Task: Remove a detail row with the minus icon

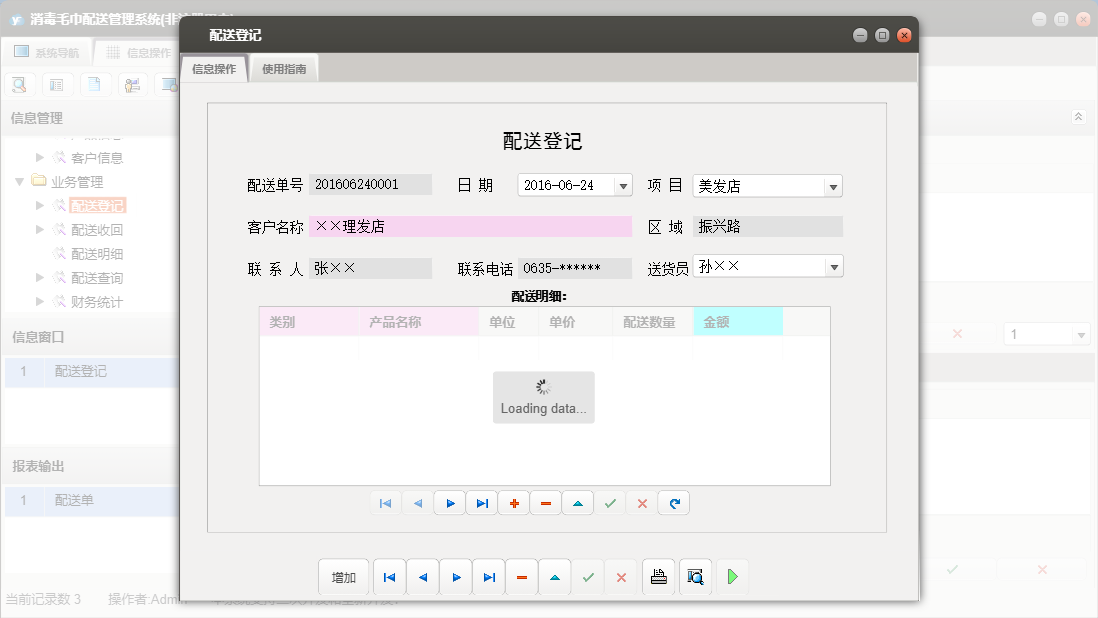Action: (545, 503)
